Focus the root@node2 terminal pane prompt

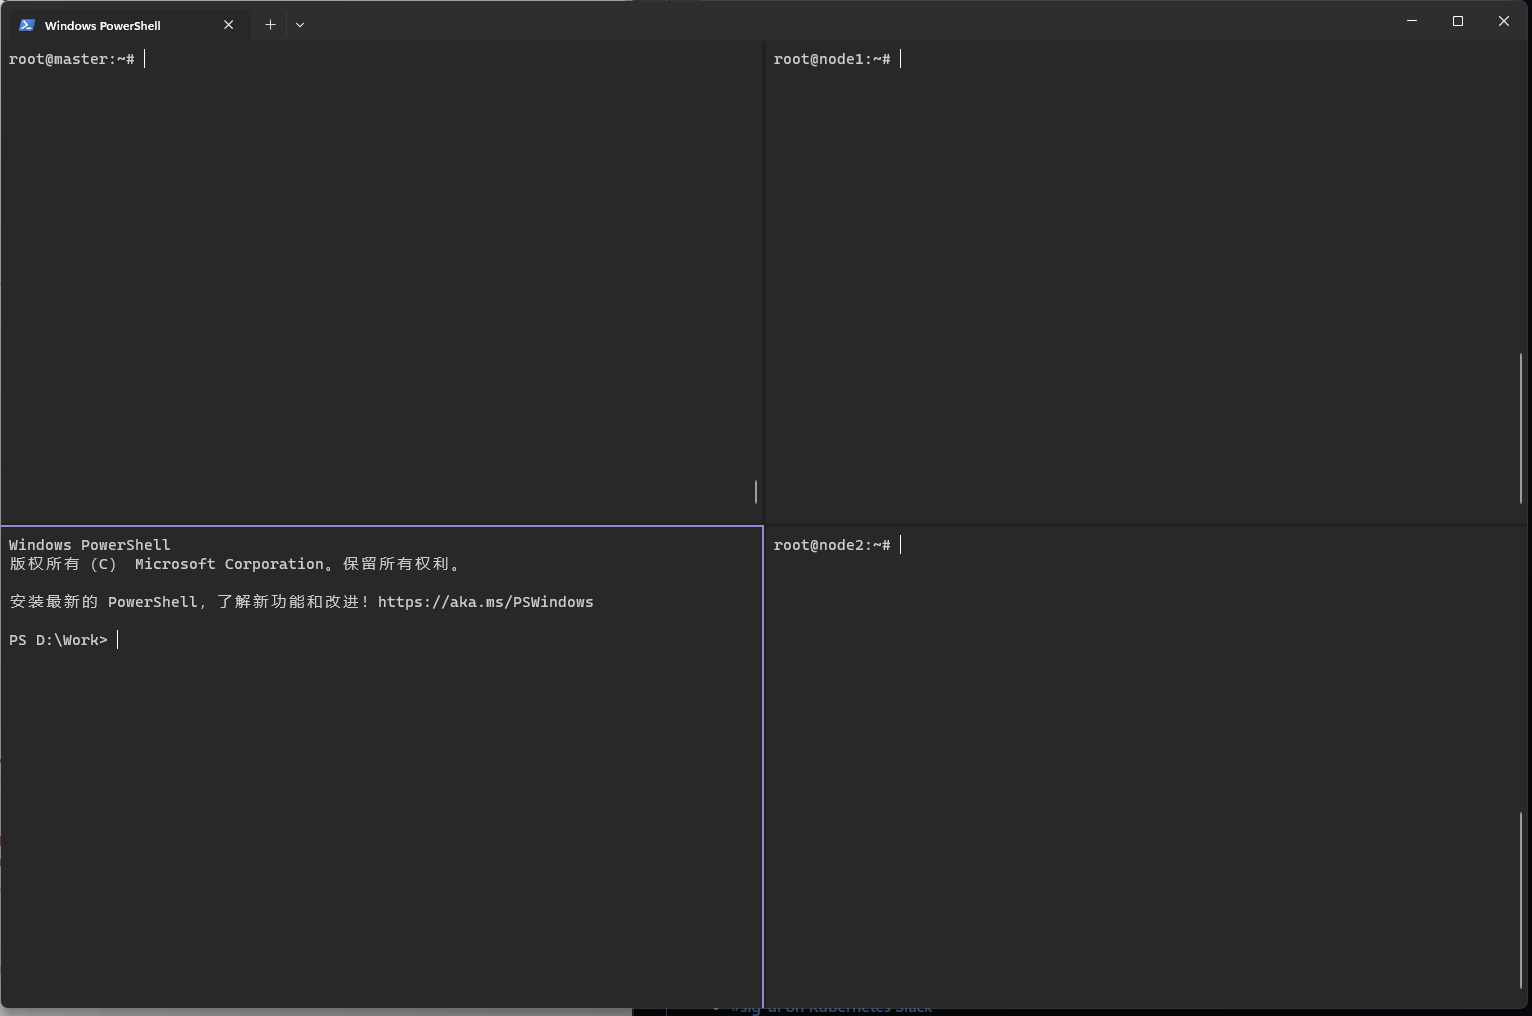pyautogui.click(x=832, y=545)
